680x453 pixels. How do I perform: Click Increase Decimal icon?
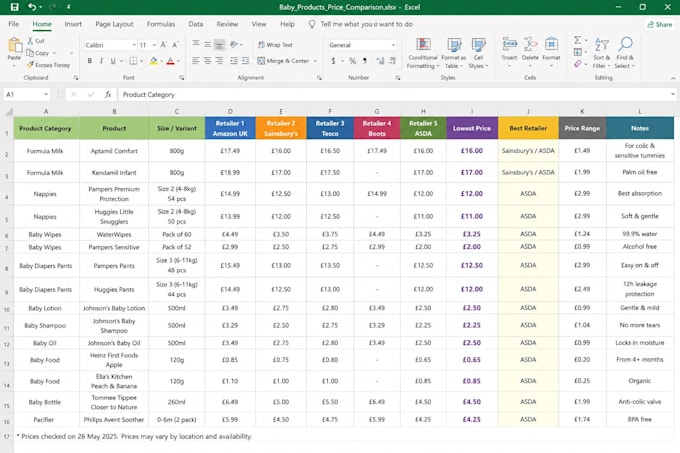[380, 61]
